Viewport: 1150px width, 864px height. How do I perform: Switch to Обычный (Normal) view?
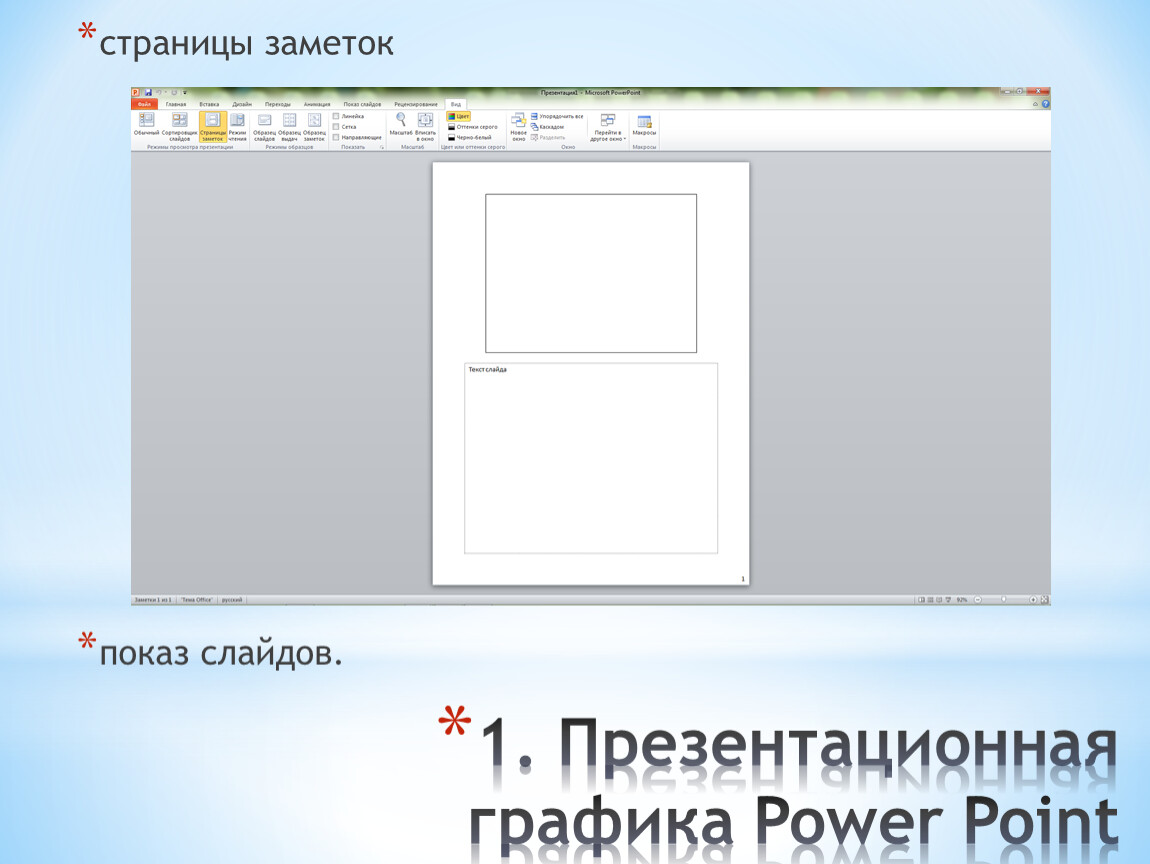click(147, 126)
